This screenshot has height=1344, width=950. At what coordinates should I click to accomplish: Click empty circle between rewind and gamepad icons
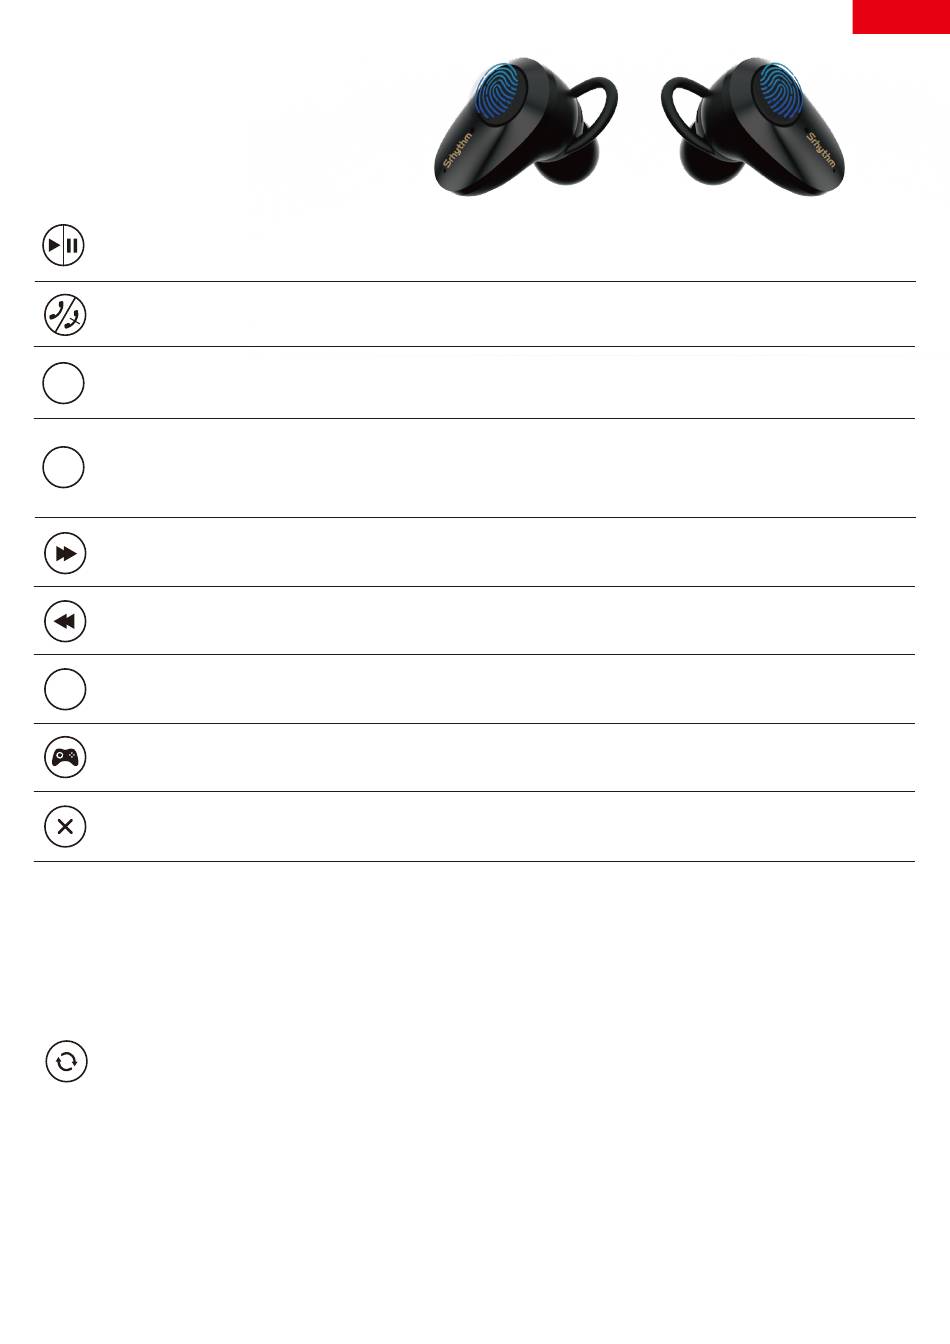65,689
